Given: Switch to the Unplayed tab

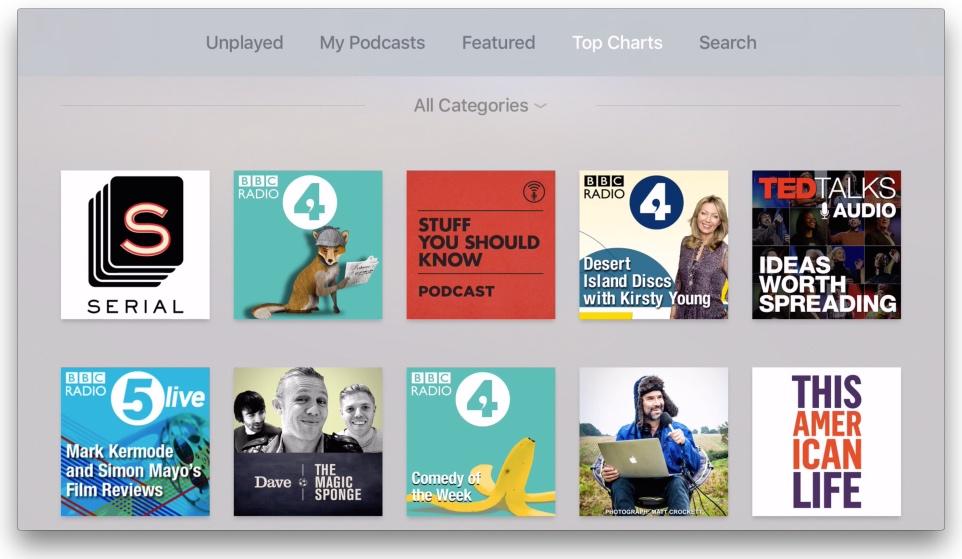Looking at the screenshot, I should click(244, 42).
